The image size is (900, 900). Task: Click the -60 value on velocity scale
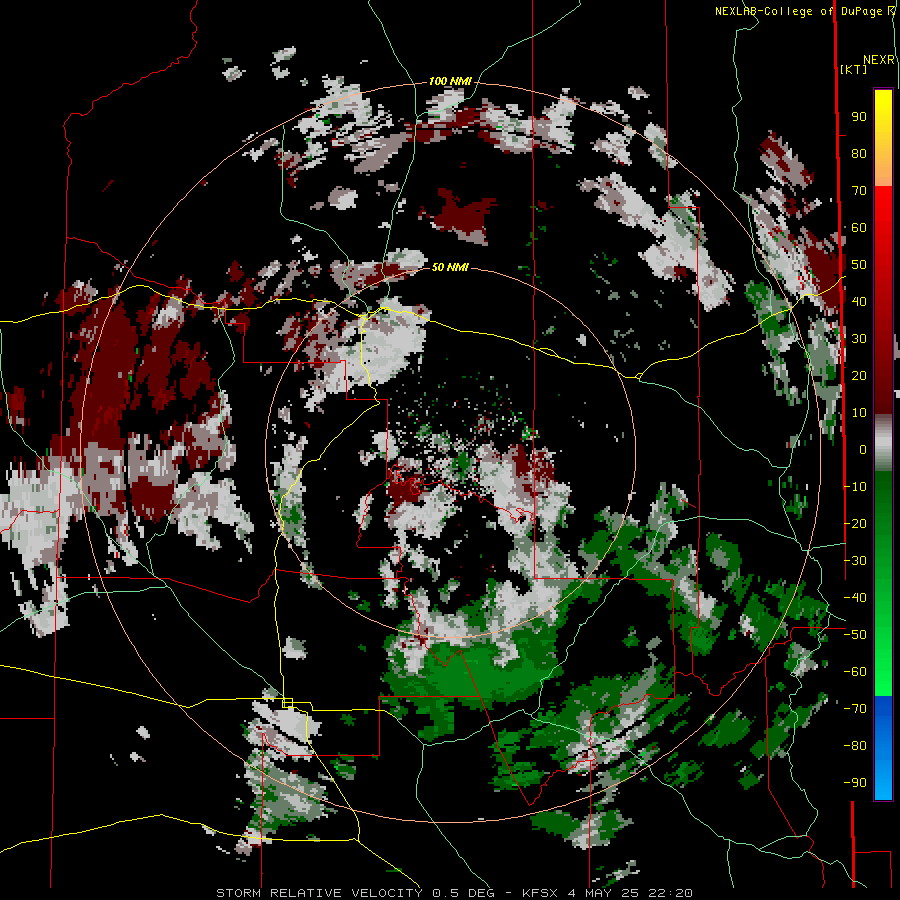point(855,672)
